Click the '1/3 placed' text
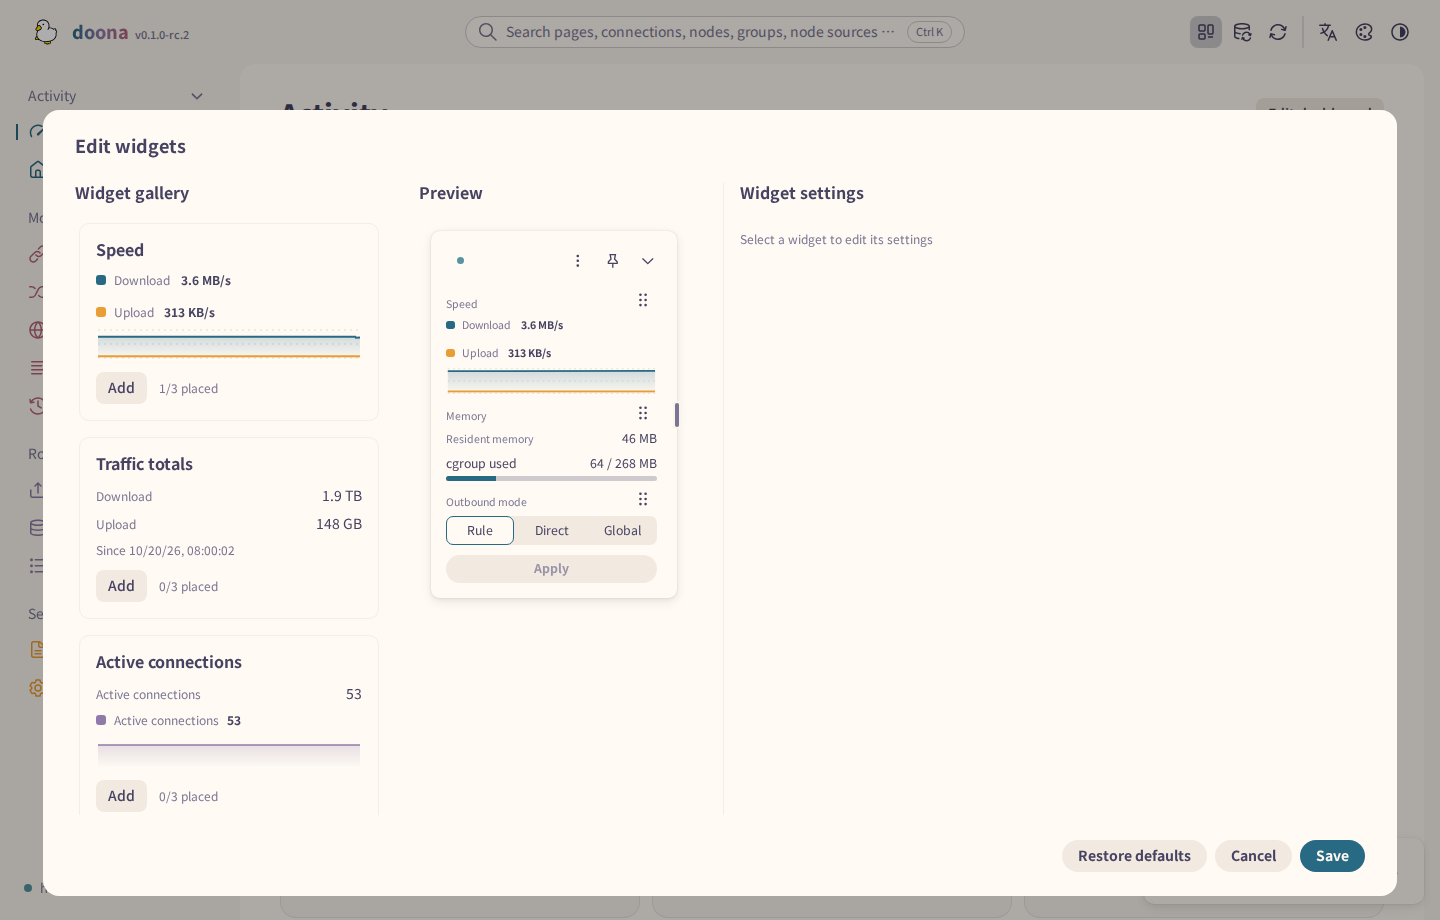The height and width of the screenshot is (920, 1440). click(188, 389)
